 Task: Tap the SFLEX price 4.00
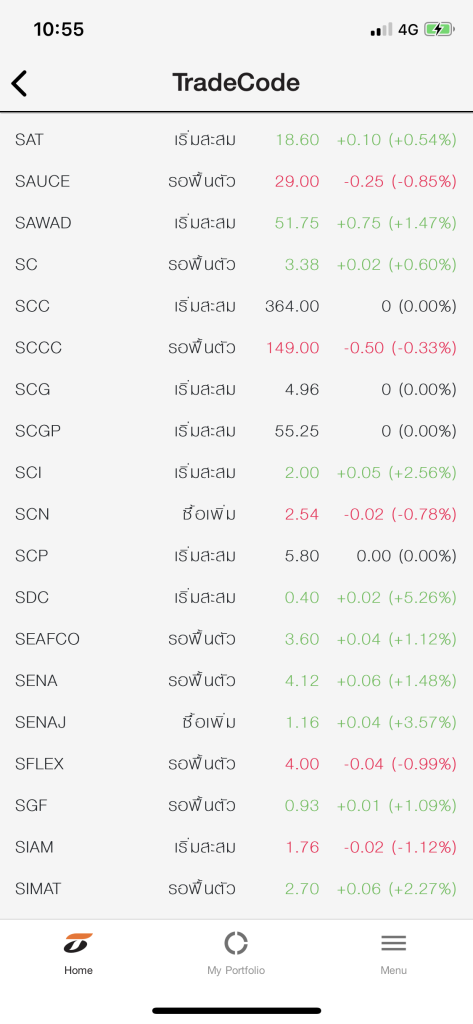coord(302,764)
